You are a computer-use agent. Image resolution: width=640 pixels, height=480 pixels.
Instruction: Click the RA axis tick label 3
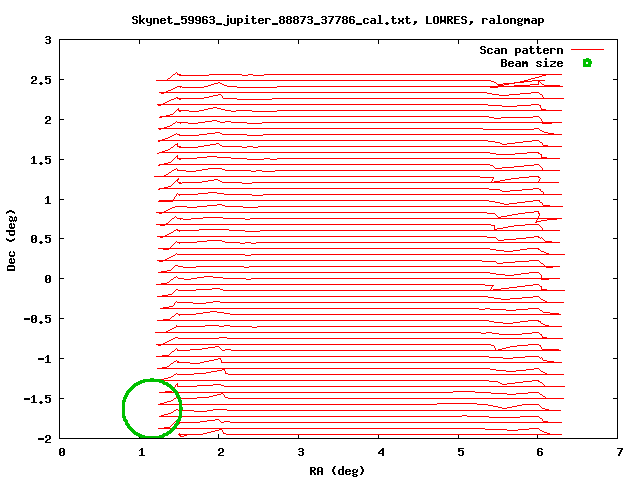(x=301, y=452)
